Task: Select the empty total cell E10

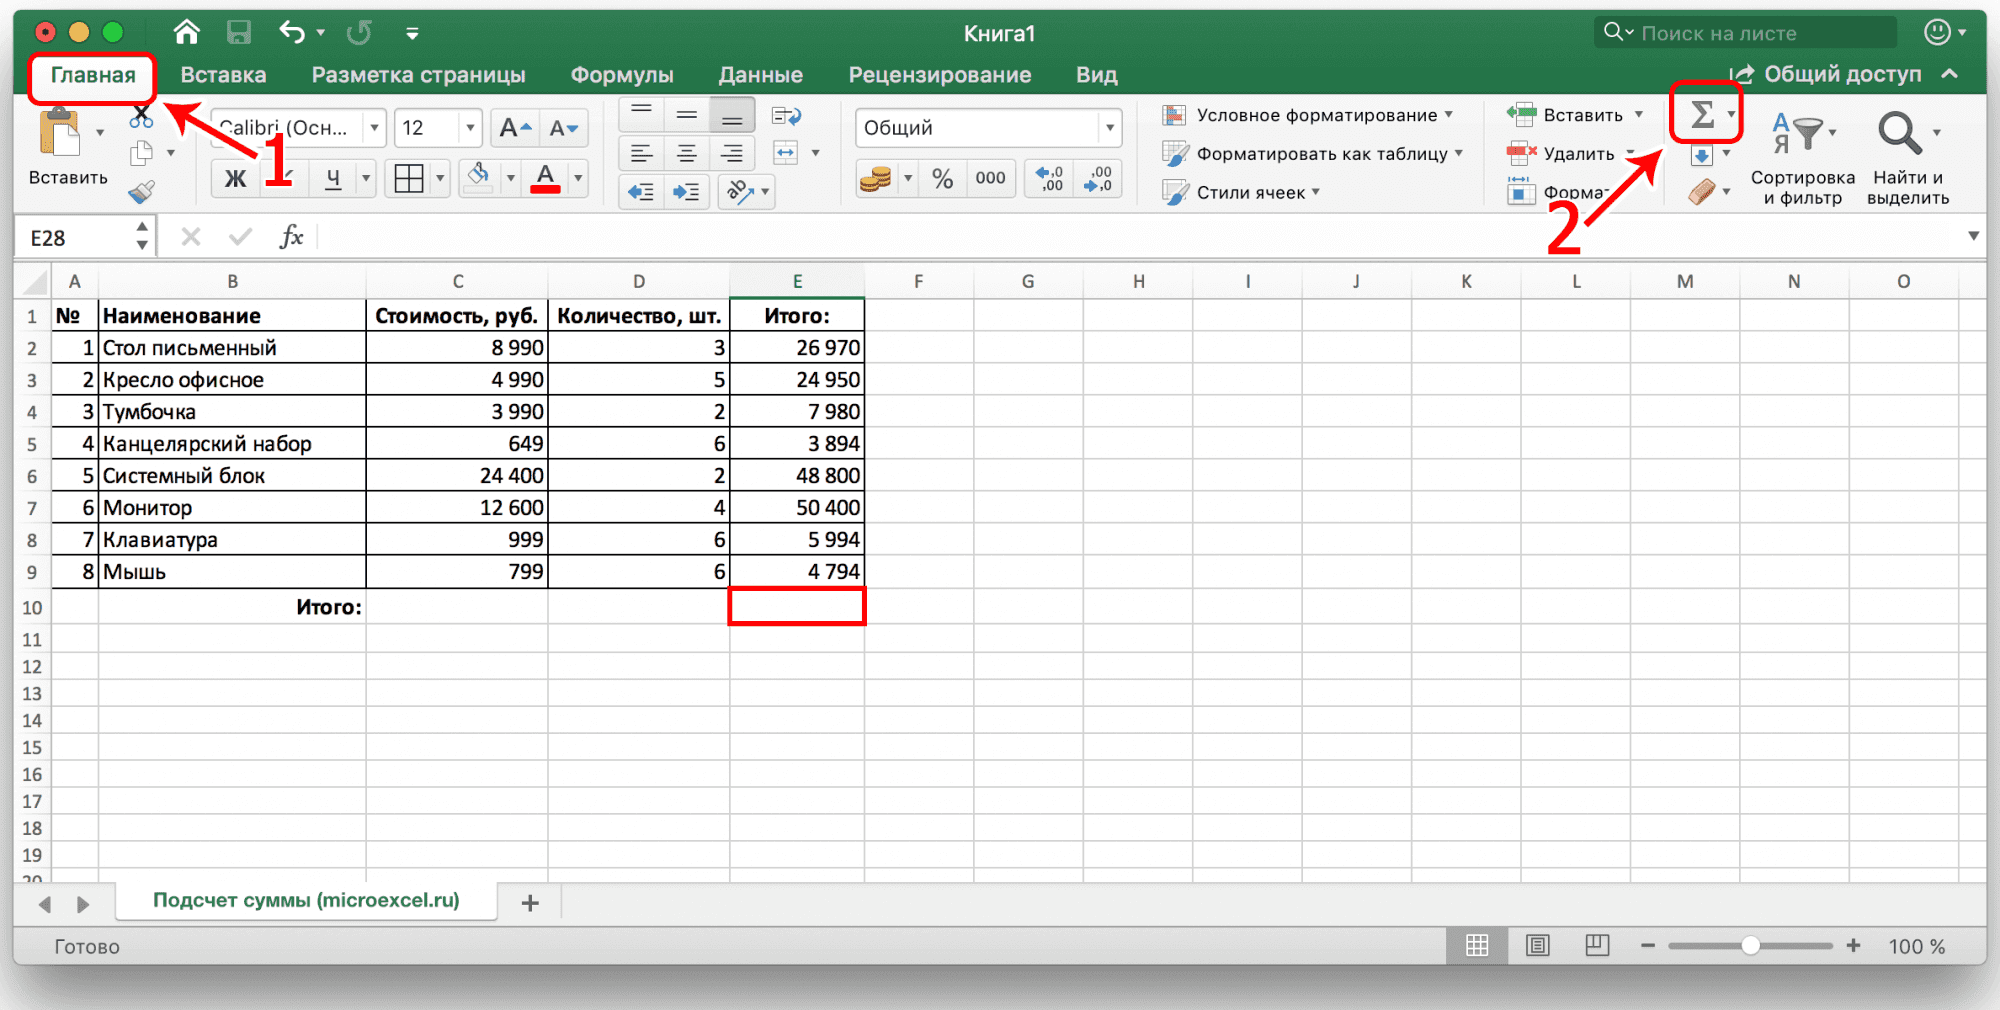Action: click(x=797, y=607)
